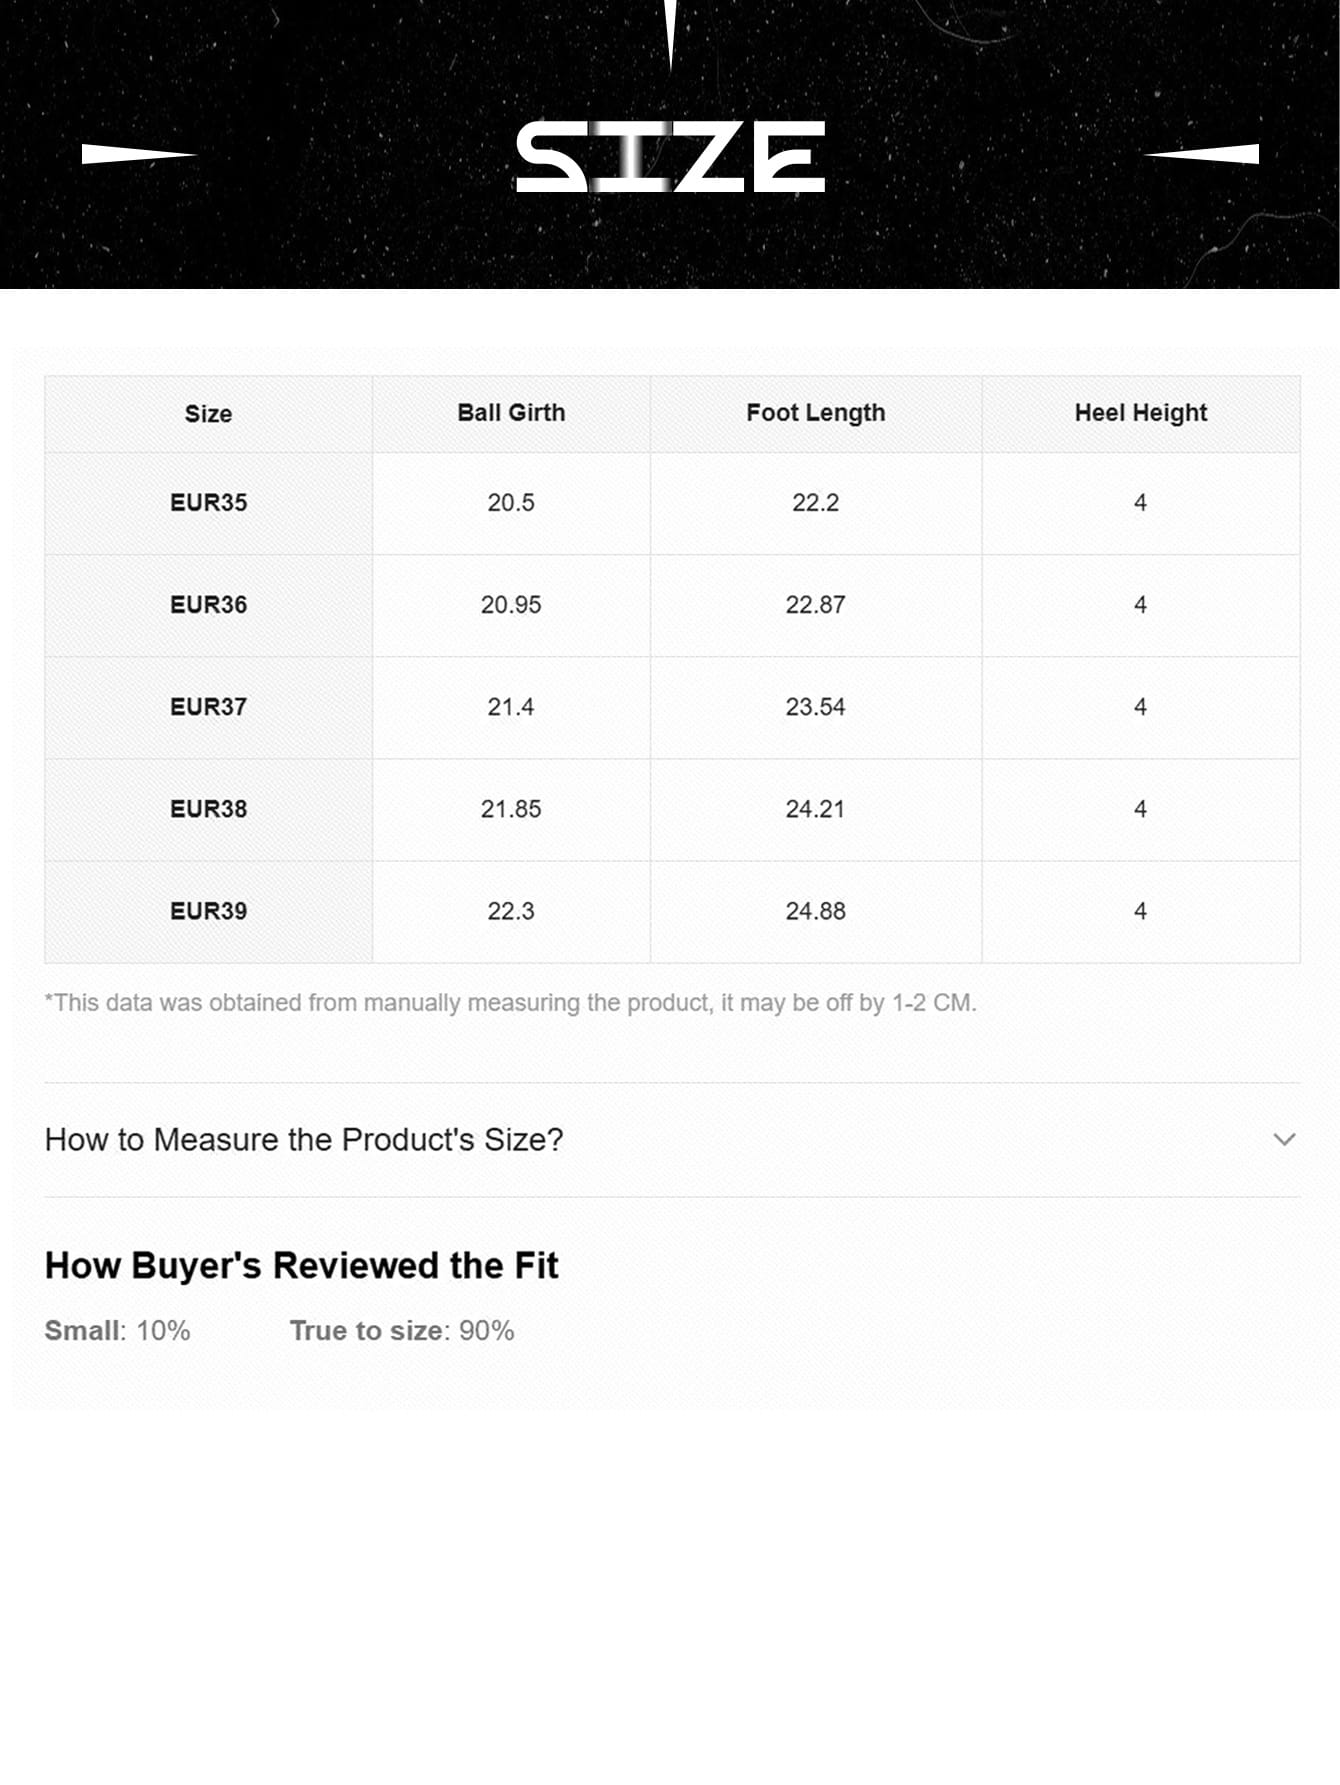Viewport: 1340px width, 1785px height.
Task: Click the SIZE banner title
Action: click(670, 156)
